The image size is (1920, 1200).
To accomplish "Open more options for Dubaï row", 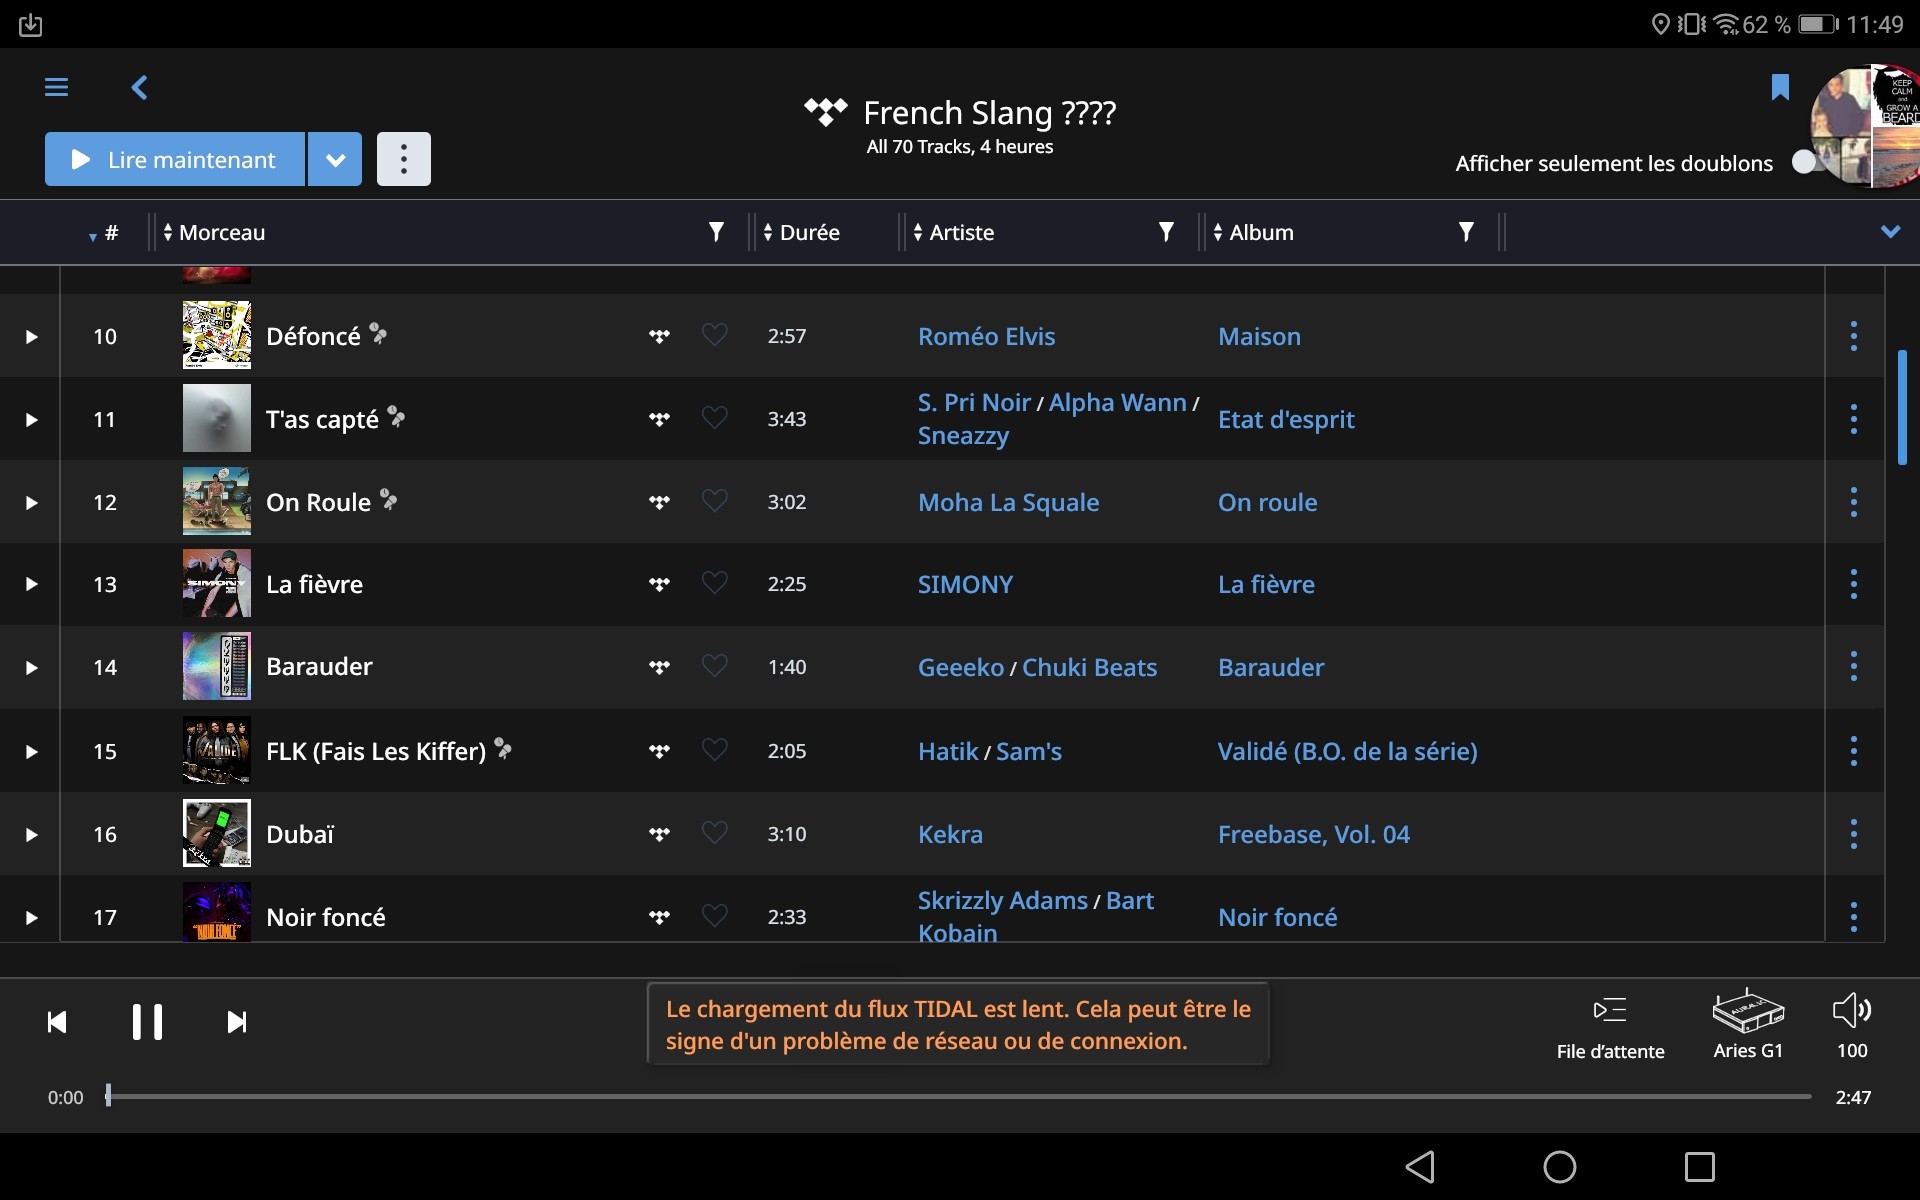I will 1854,834.
